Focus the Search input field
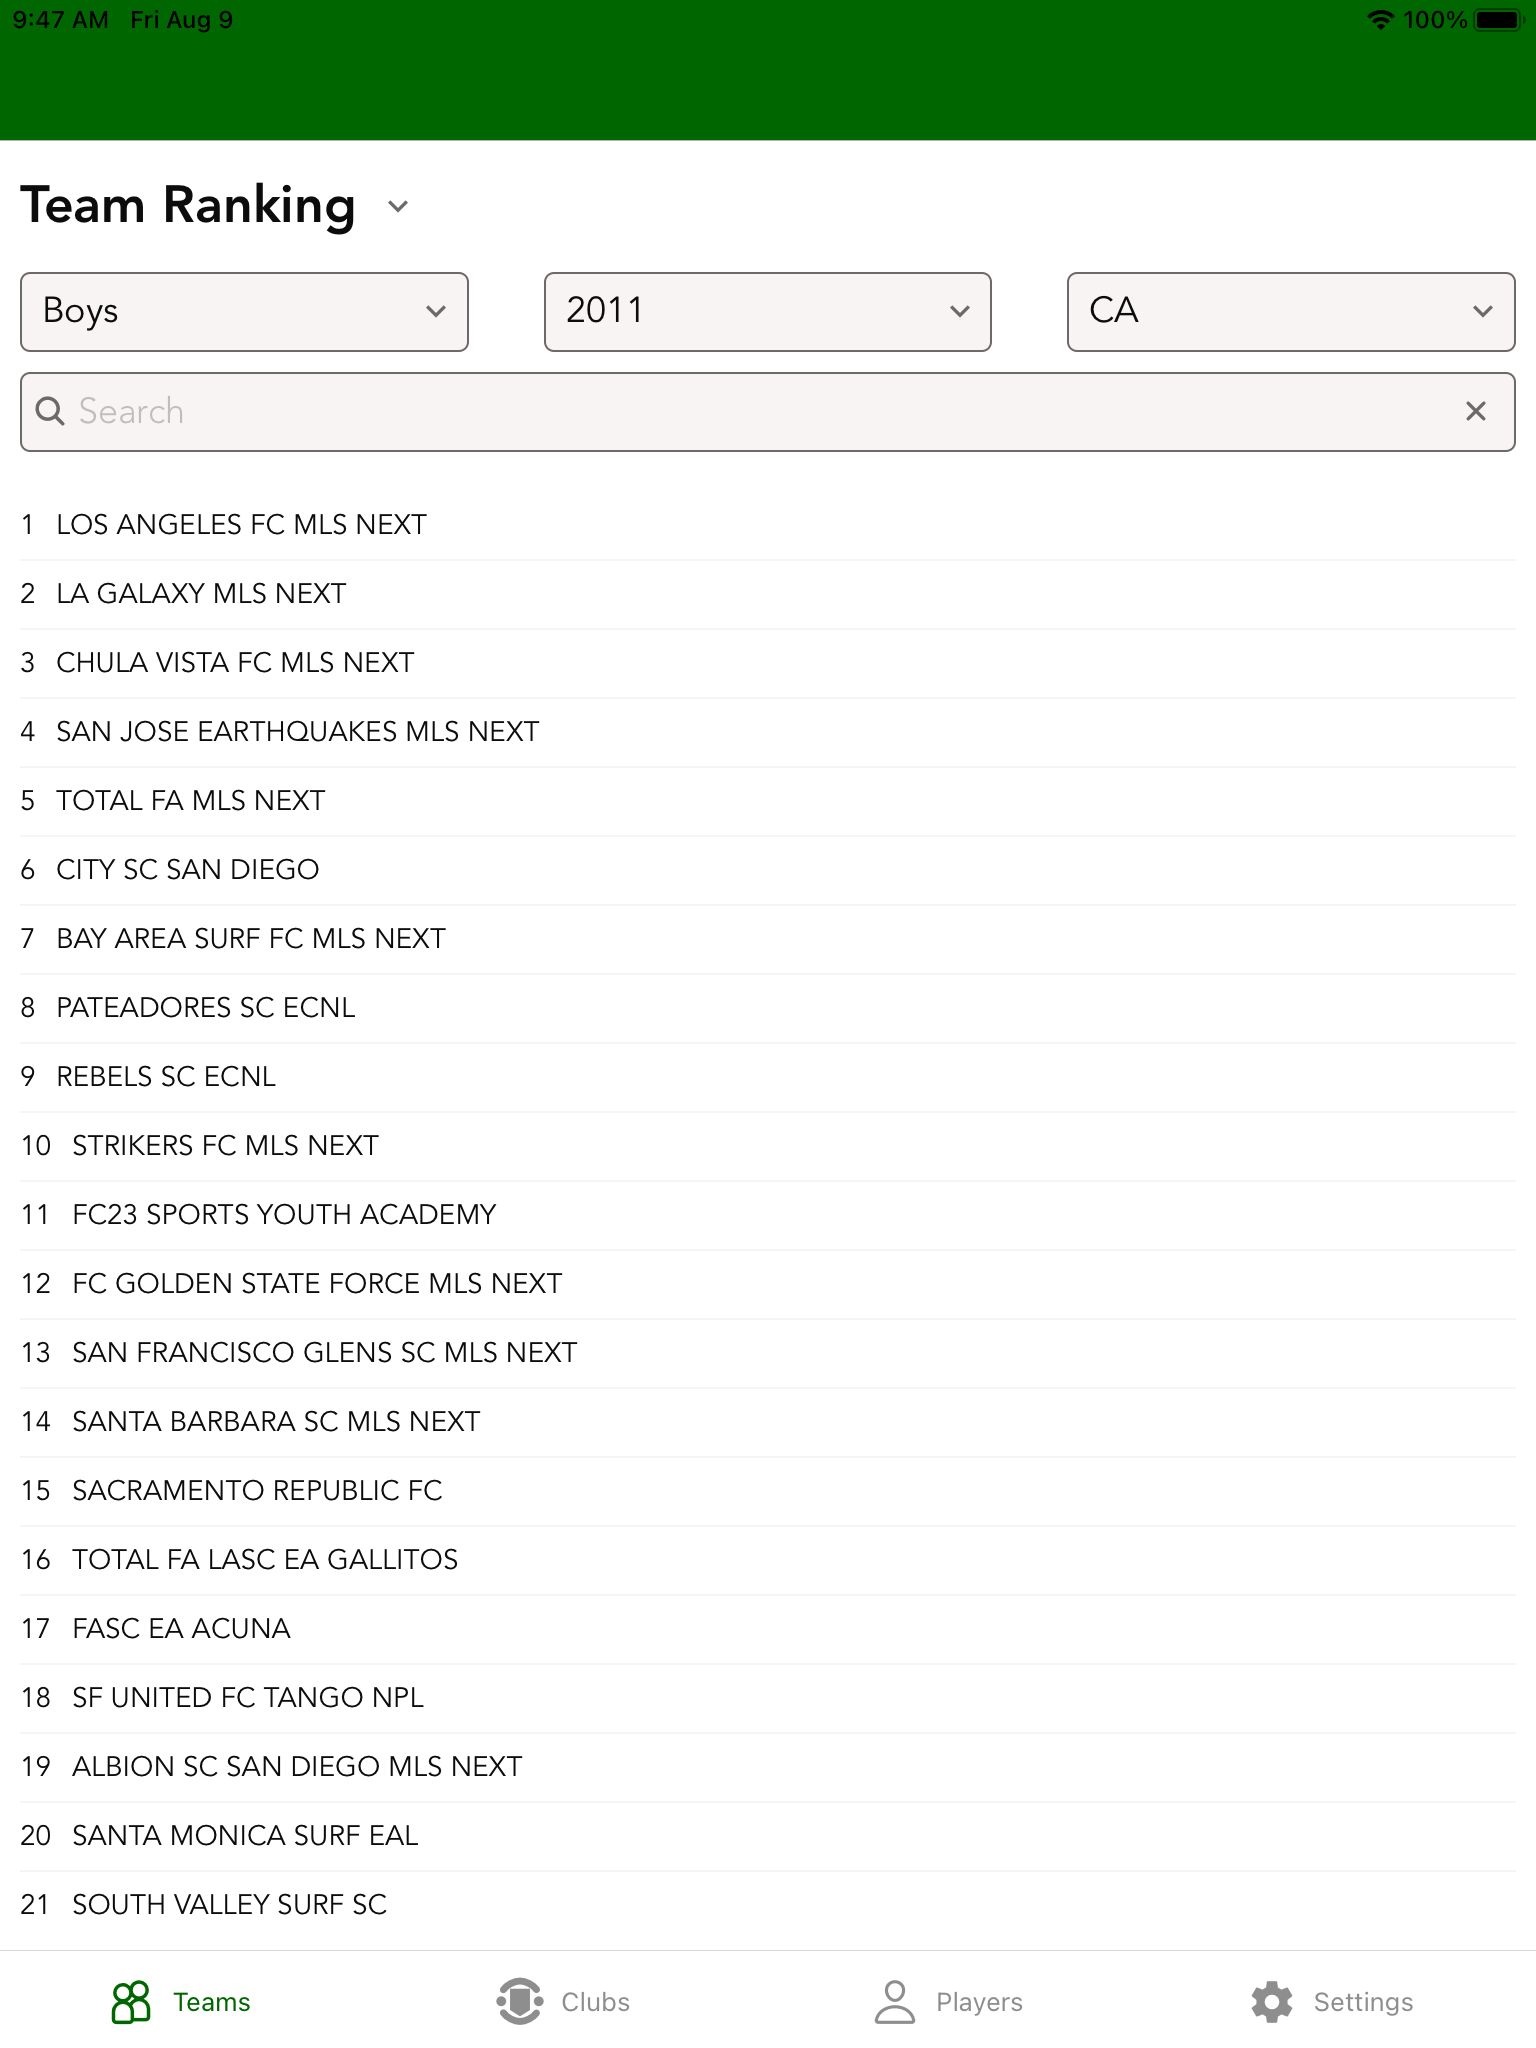 [760, 411]
